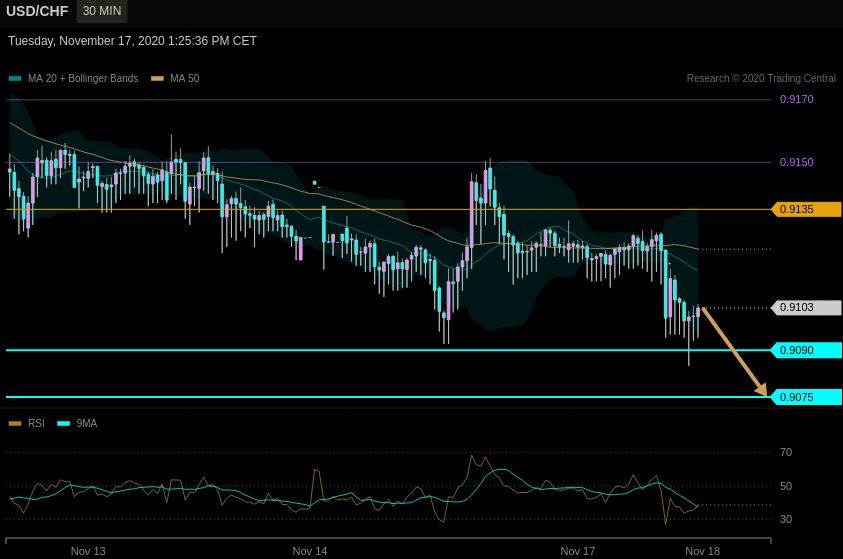Viewport: 843px width, 559px height.
Task: Click the MA 20 + Bollinger Bands legend swatch
Action: (x=15, y=78)
